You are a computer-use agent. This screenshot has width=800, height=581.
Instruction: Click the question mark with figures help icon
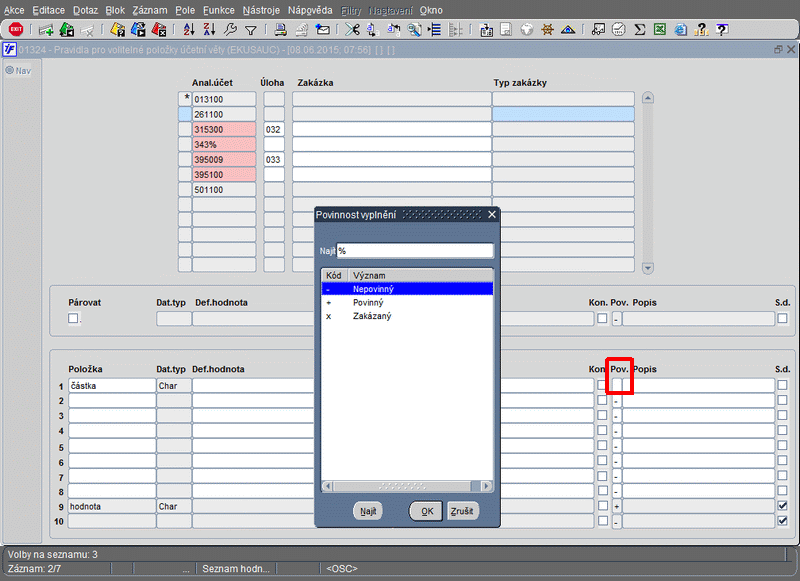pos(702,30)
